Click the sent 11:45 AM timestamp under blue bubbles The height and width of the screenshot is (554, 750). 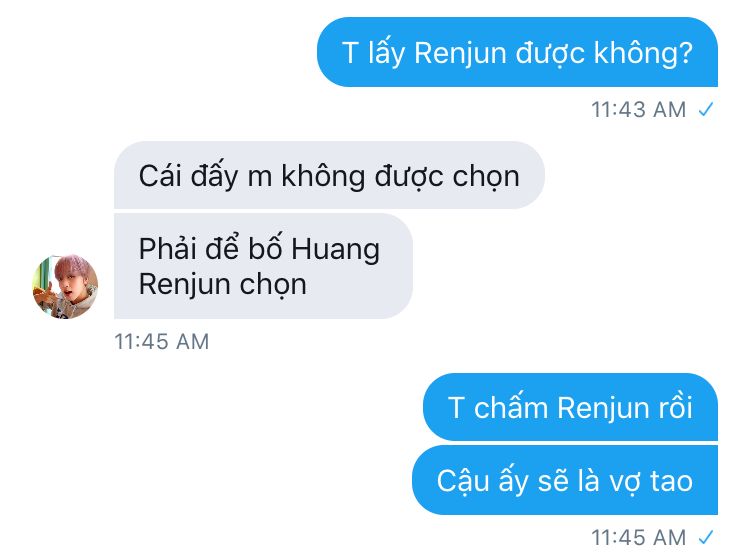[639, 537]
